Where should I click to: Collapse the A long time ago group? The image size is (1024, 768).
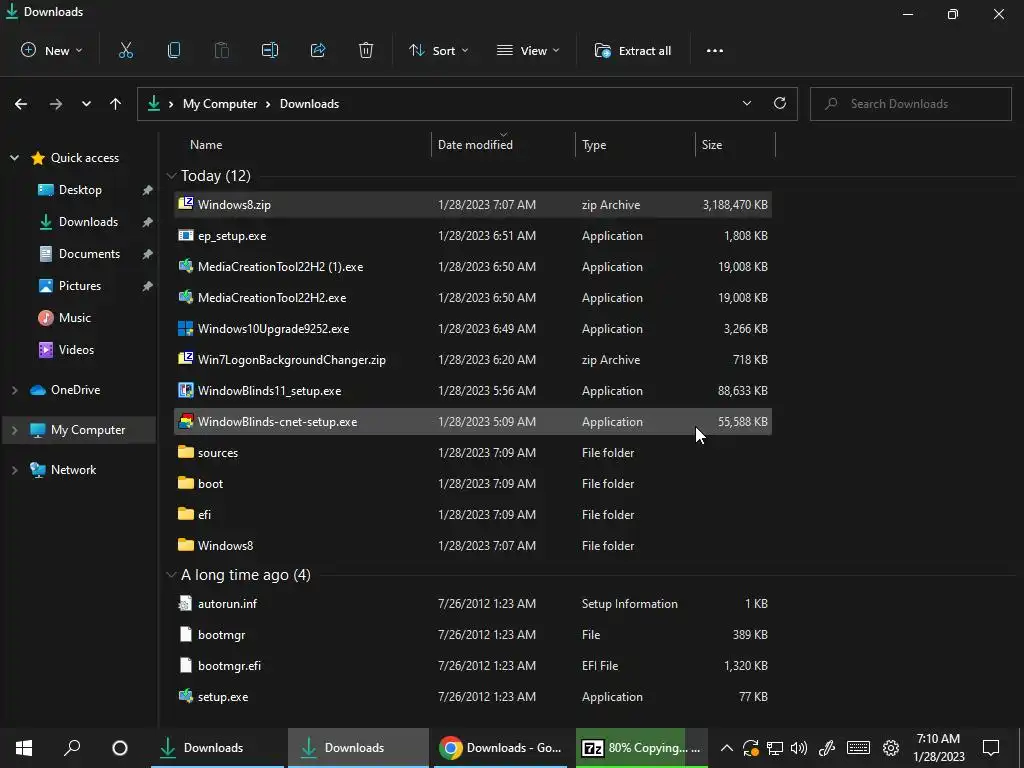(171, 575)
